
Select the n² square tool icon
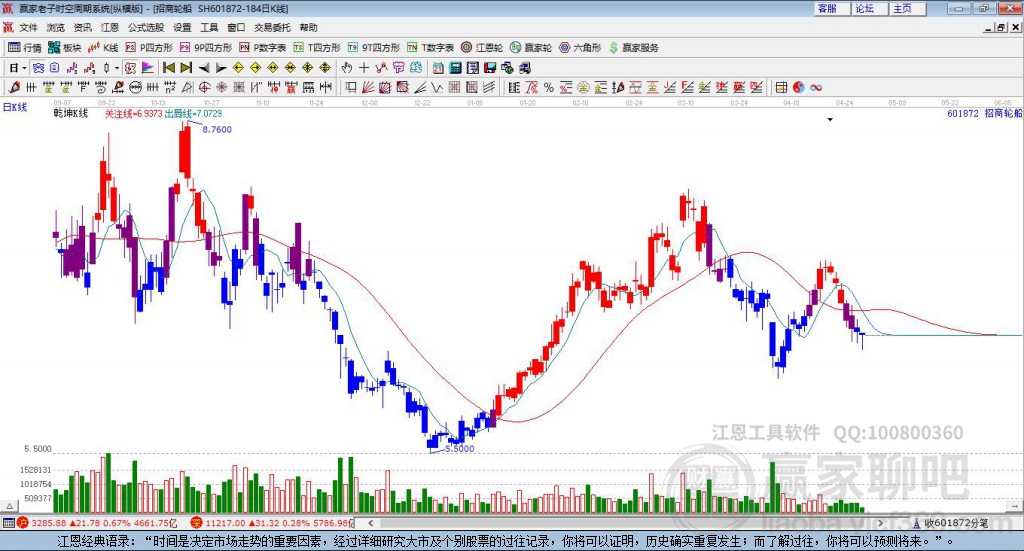point(170,87)
